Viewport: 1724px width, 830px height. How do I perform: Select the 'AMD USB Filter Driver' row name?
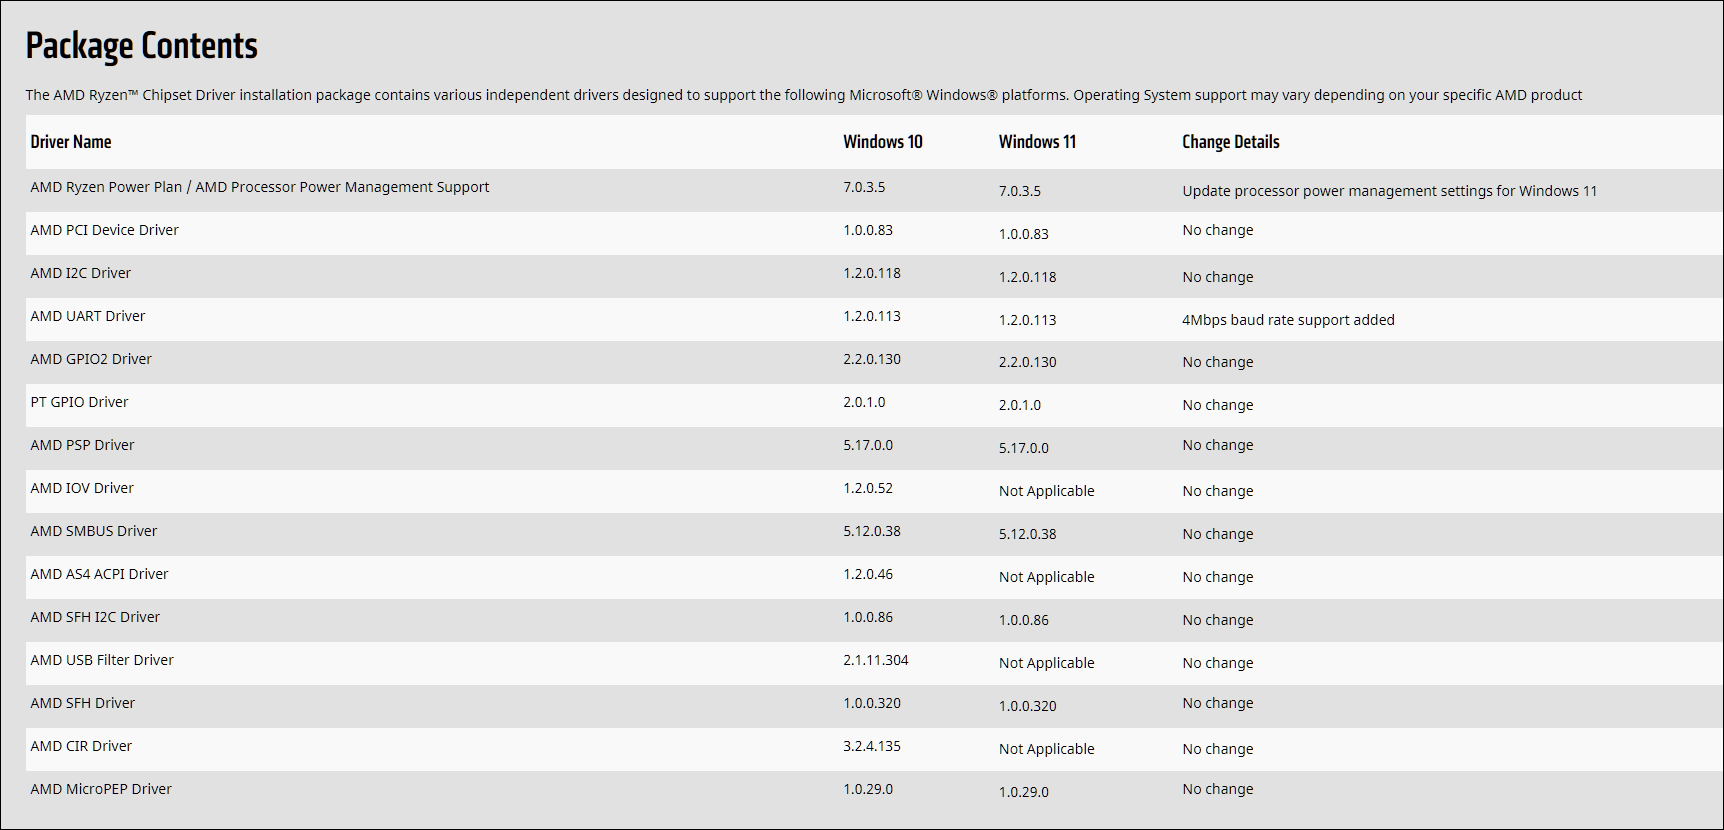(x=102, y=660)
